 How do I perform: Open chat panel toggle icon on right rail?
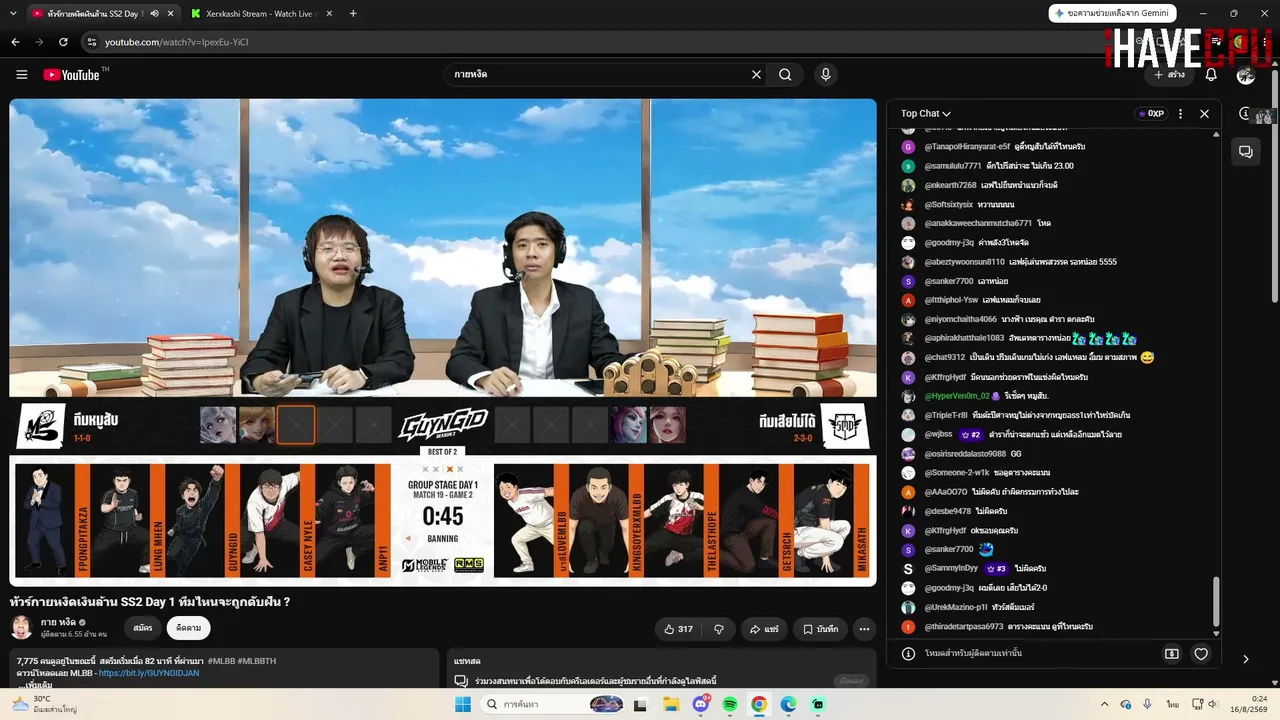point(1246,152)
